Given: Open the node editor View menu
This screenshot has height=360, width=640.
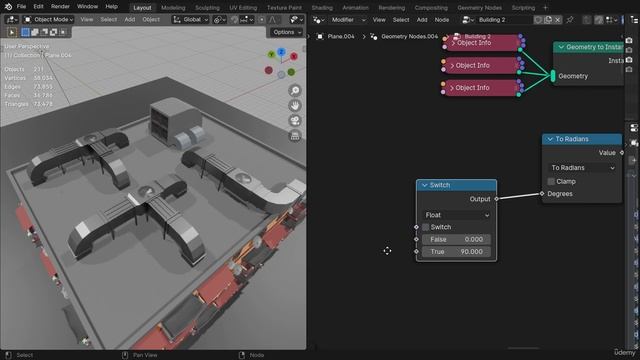Looking at the screenshot, I should point(379,20).
